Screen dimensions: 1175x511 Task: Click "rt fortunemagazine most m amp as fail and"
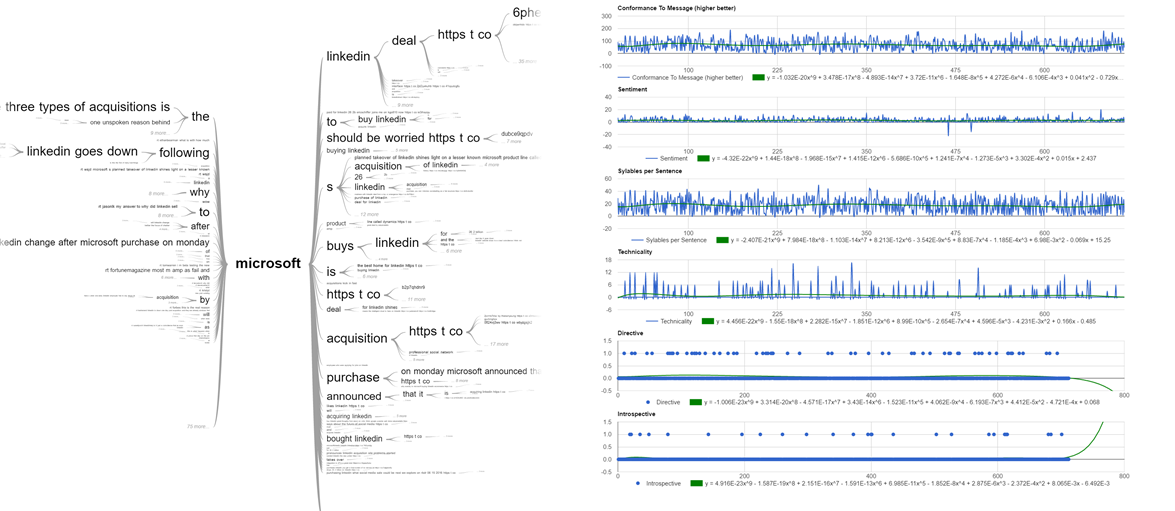[159, 270]
